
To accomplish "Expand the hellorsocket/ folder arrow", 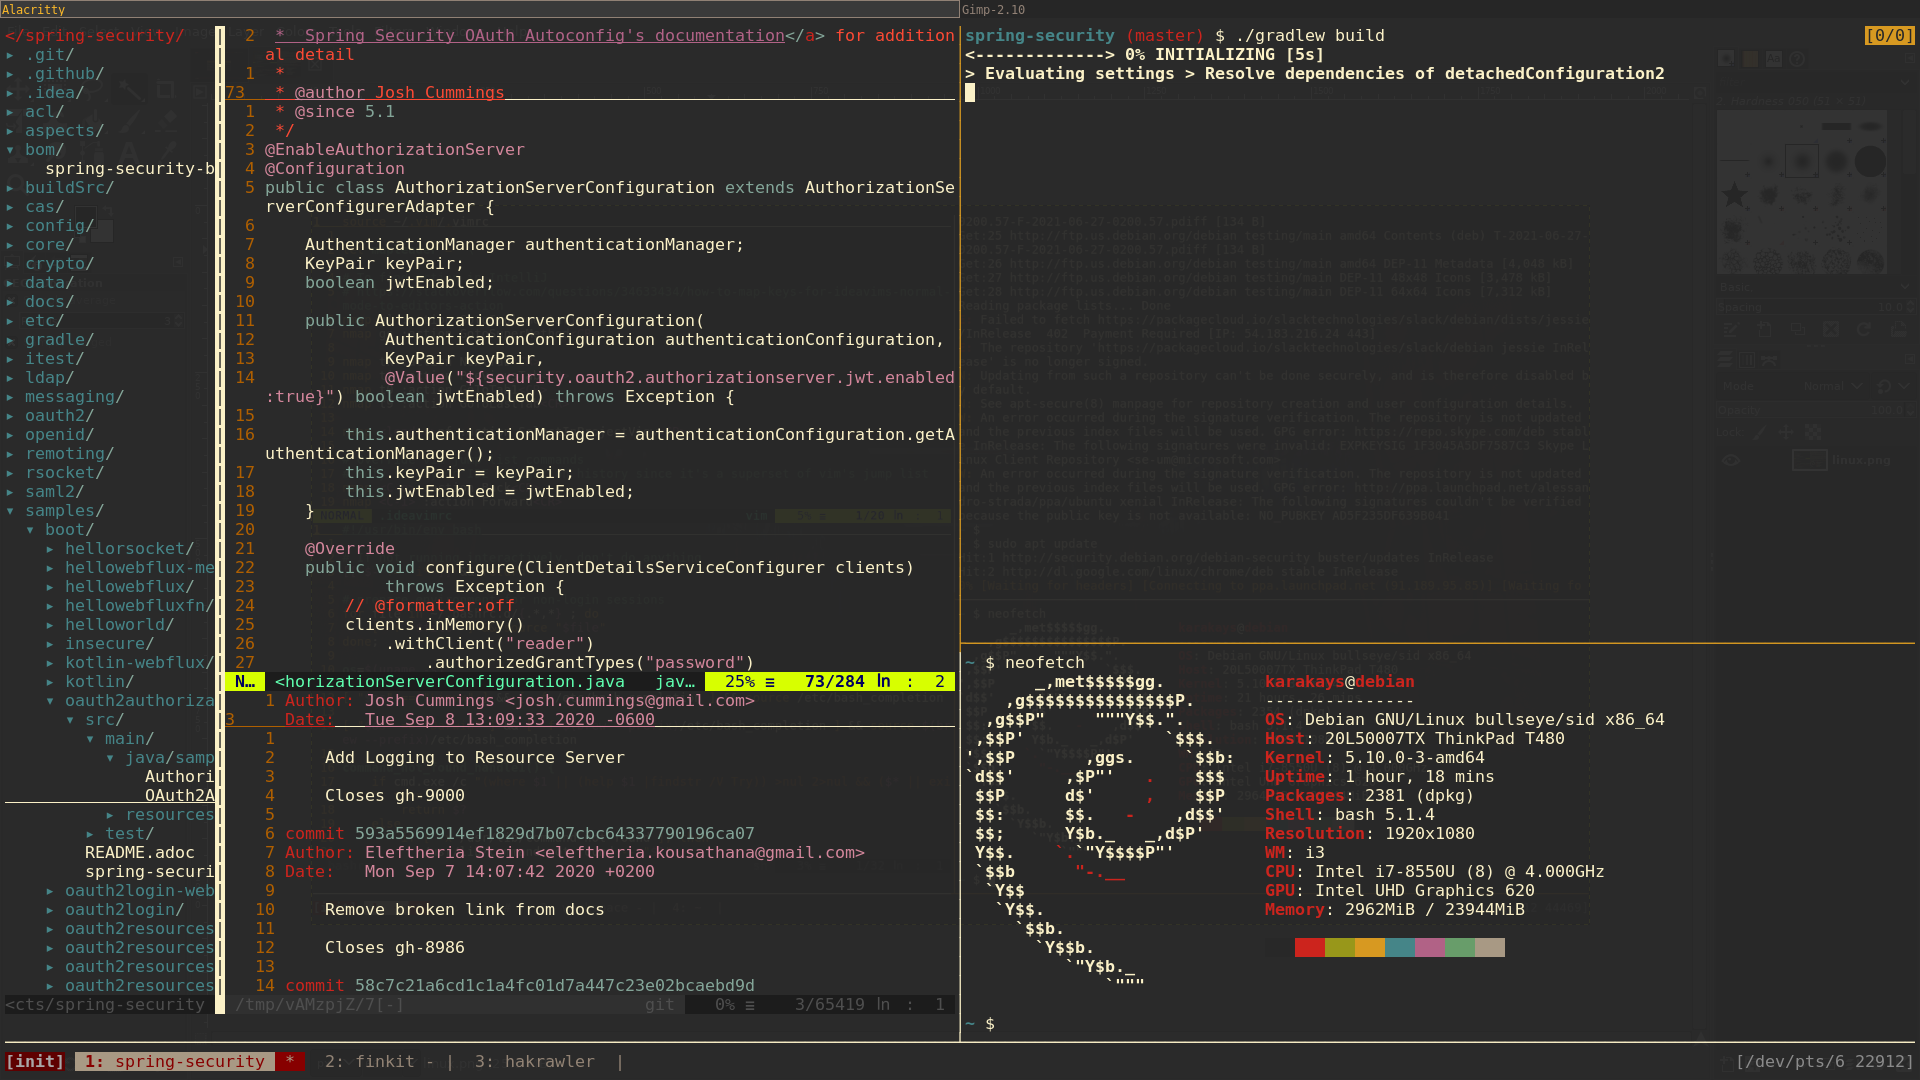I will pos(50,549).
